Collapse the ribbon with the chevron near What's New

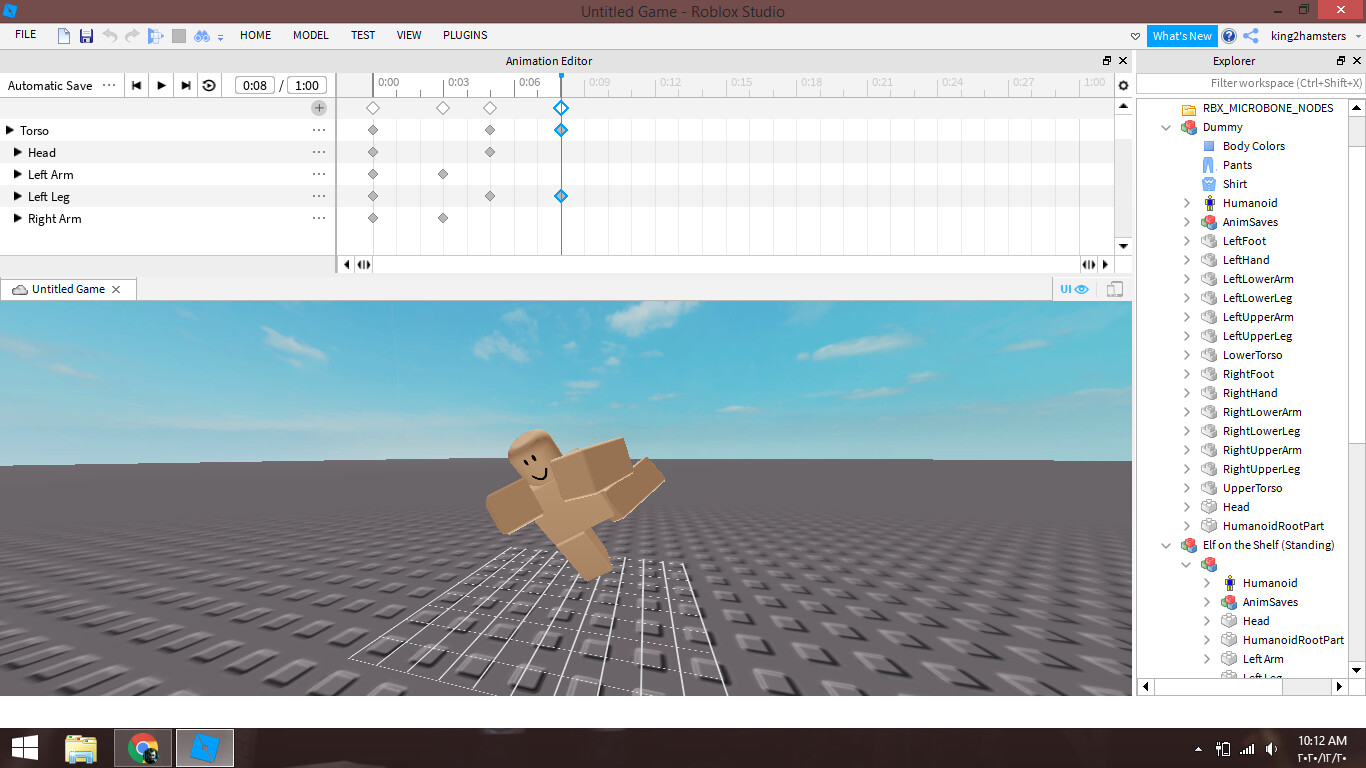pyautogui.click(x=1135, y=36)
